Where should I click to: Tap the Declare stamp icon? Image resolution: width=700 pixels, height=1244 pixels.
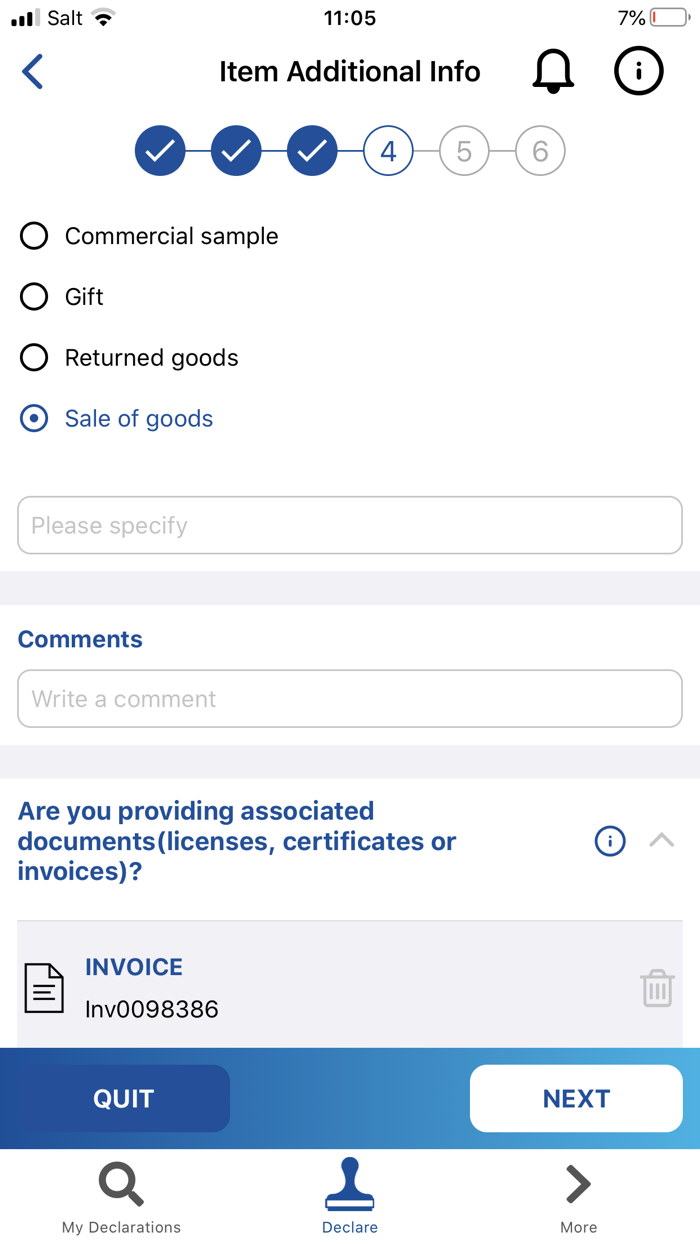[350, 1183]
